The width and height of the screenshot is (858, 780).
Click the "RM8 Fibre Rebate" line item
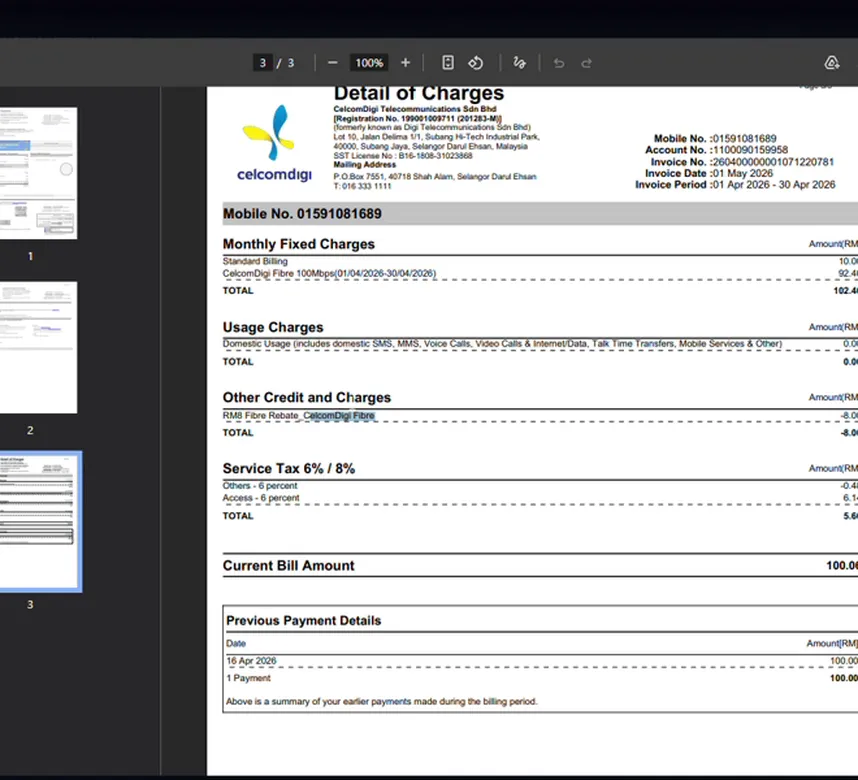[x=299, y=415]
